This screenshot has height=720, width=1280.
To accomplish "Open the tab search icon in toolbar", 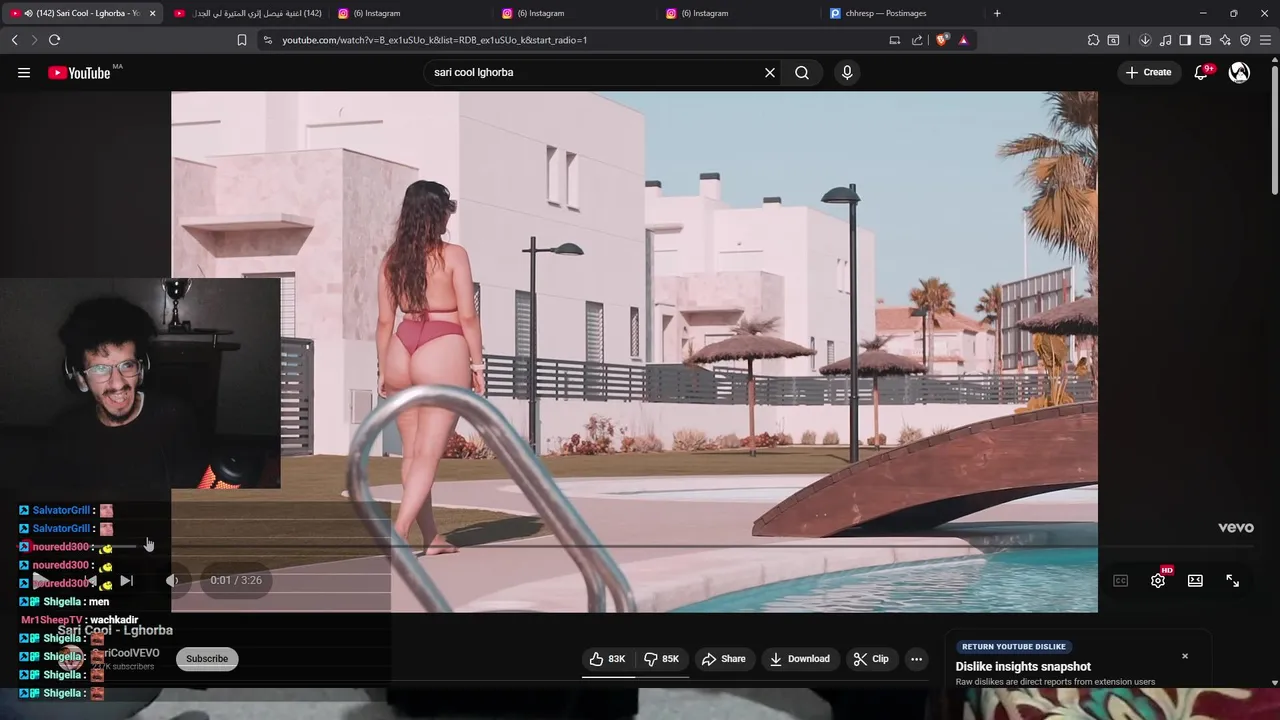I will (x=1113, y=40).
